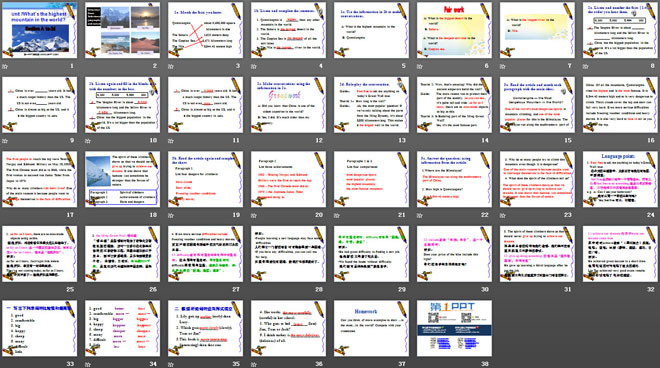This screenshot has height=368, width=660.
Task: Select slide 10 thumbnail
Action: [122, 105]
